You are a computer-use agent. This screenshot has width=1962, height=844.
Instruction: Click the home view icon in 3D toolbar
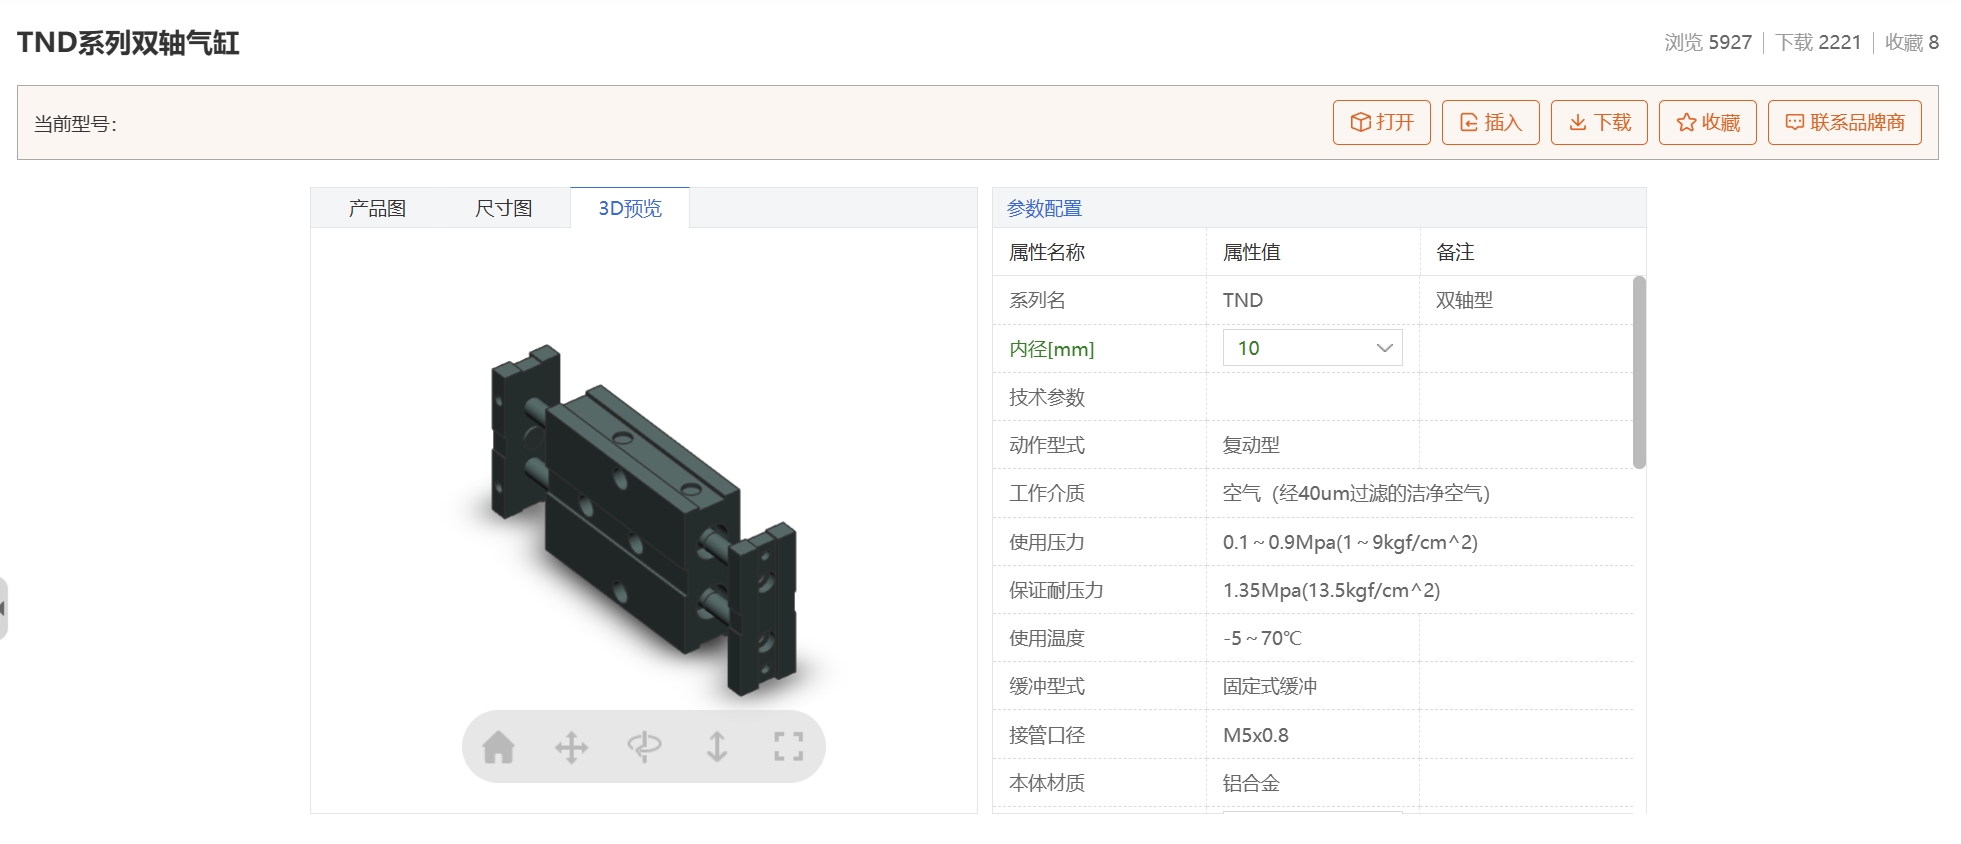point(498,747)
